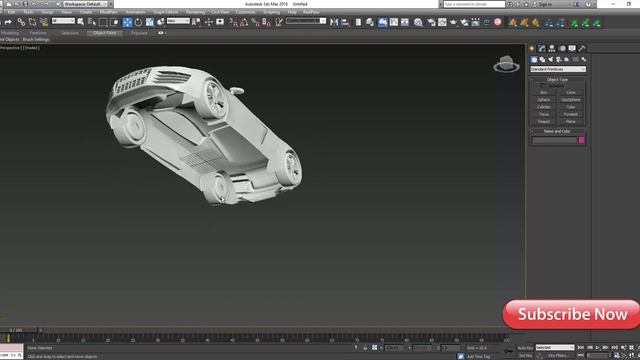Toggle Angle Snap
The image size is (640, 360).
[x=244, y=22]
